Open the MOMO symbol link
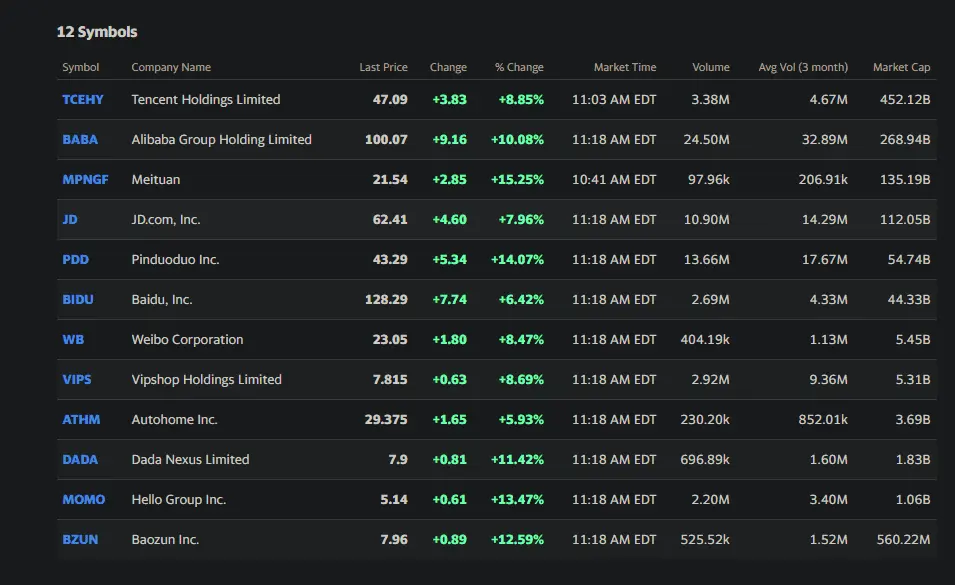The width and height of the screenshot is (955, 585). tap(83, 500)
